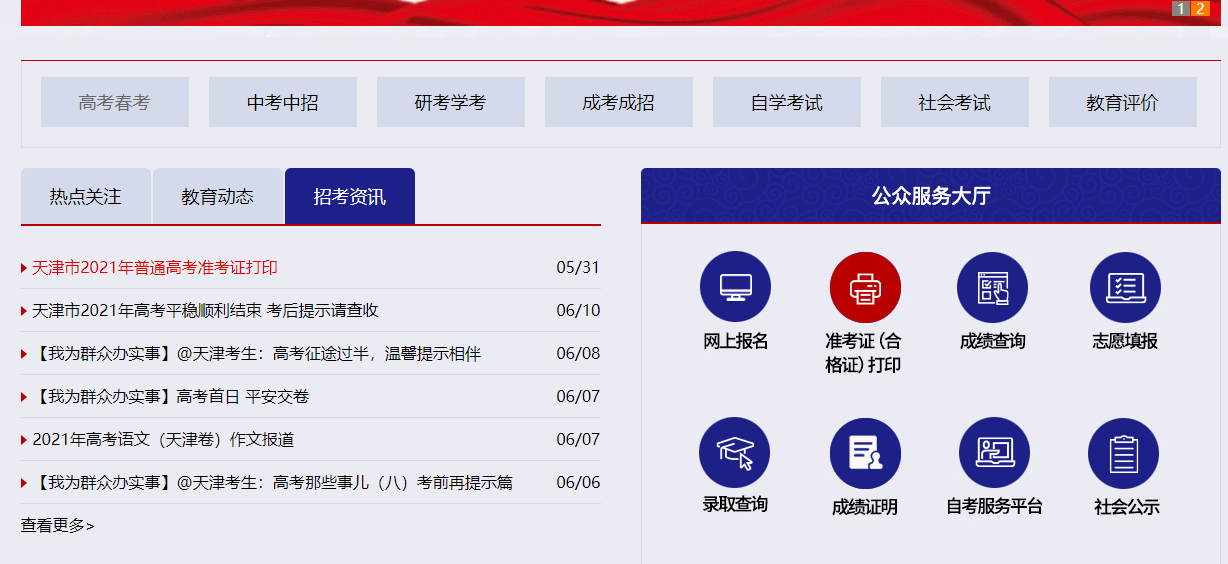1228x564 pixels.
Task: Read the 2021年高考语文作文报道 article
Action: pos(163,440)
